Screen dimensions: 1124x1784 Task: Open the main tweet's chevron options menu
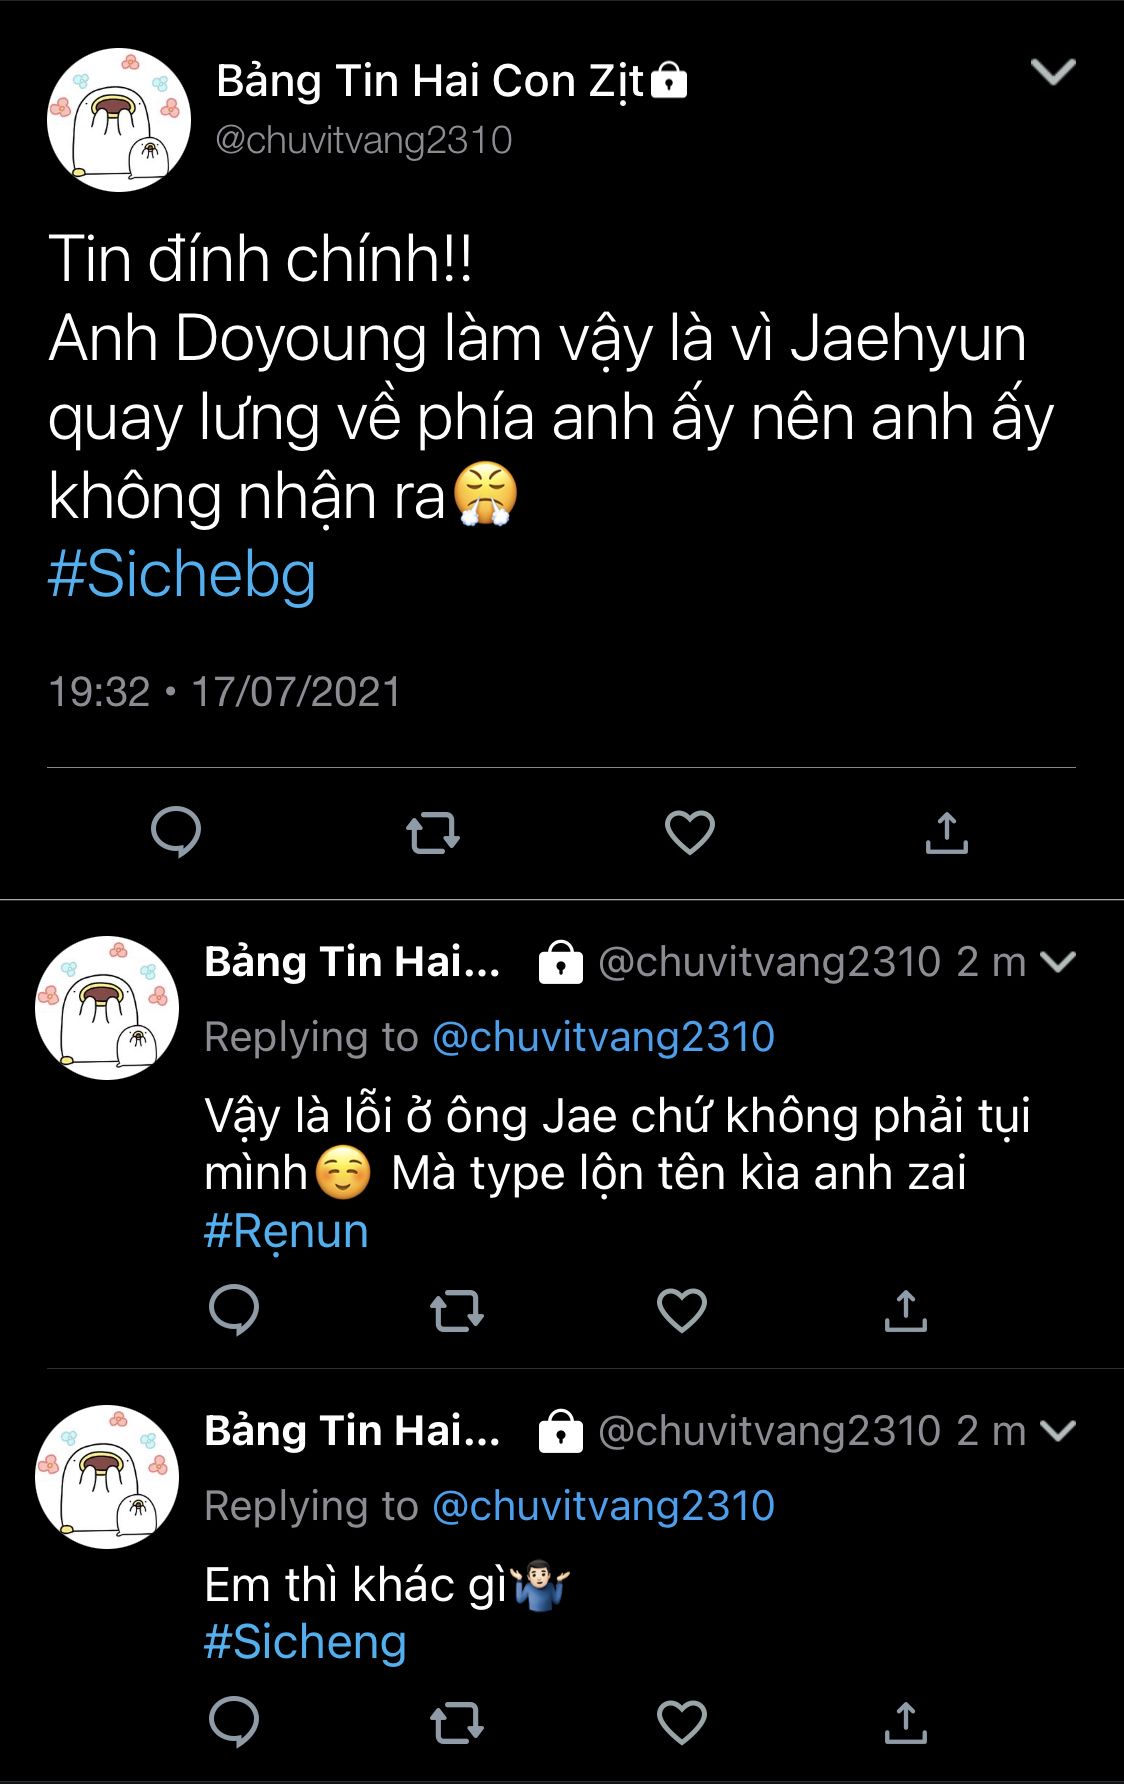tap(1053, 72)
